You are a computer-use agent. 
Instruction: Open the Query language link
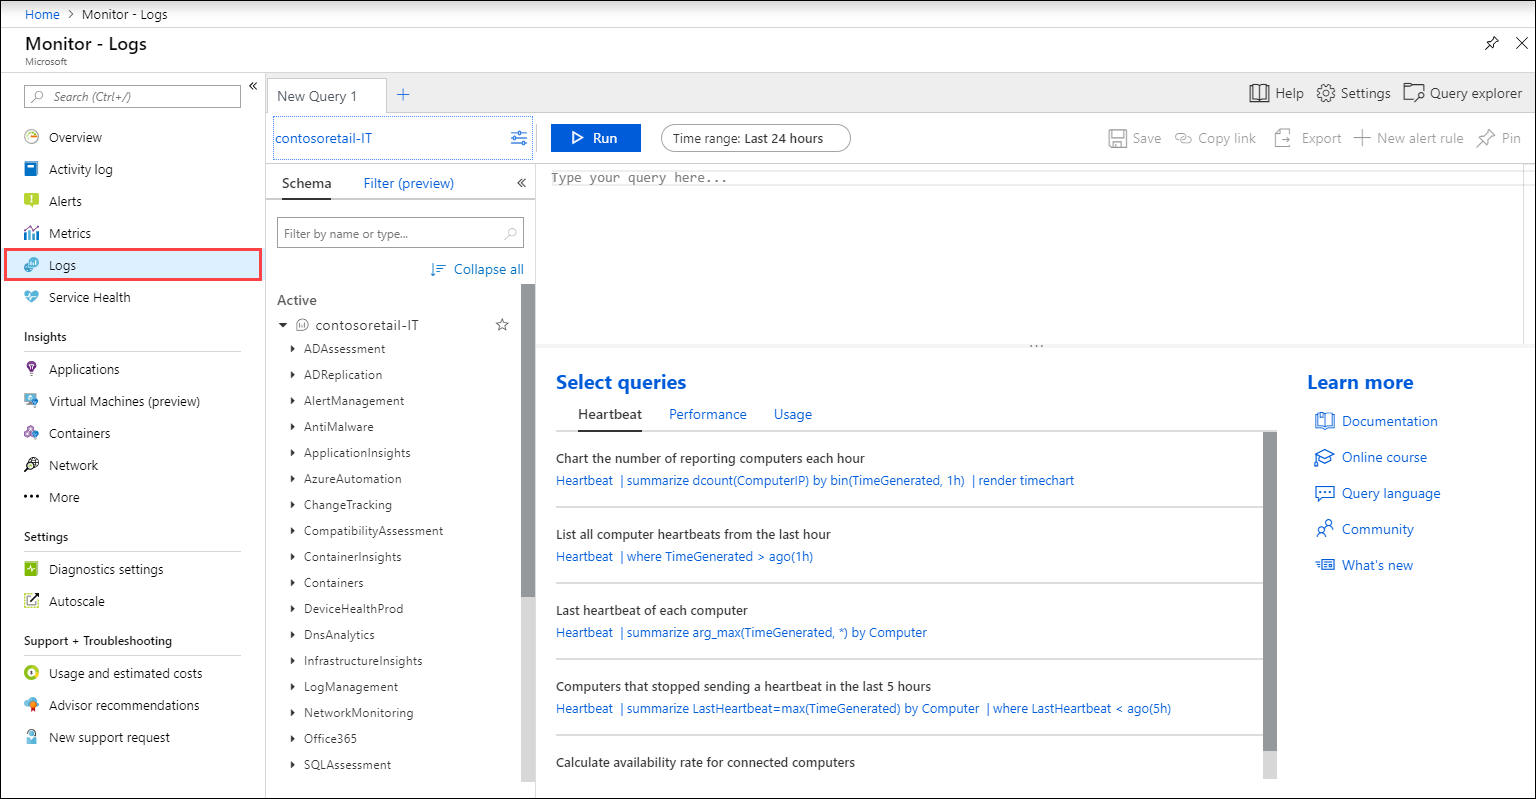[1390, 493]
